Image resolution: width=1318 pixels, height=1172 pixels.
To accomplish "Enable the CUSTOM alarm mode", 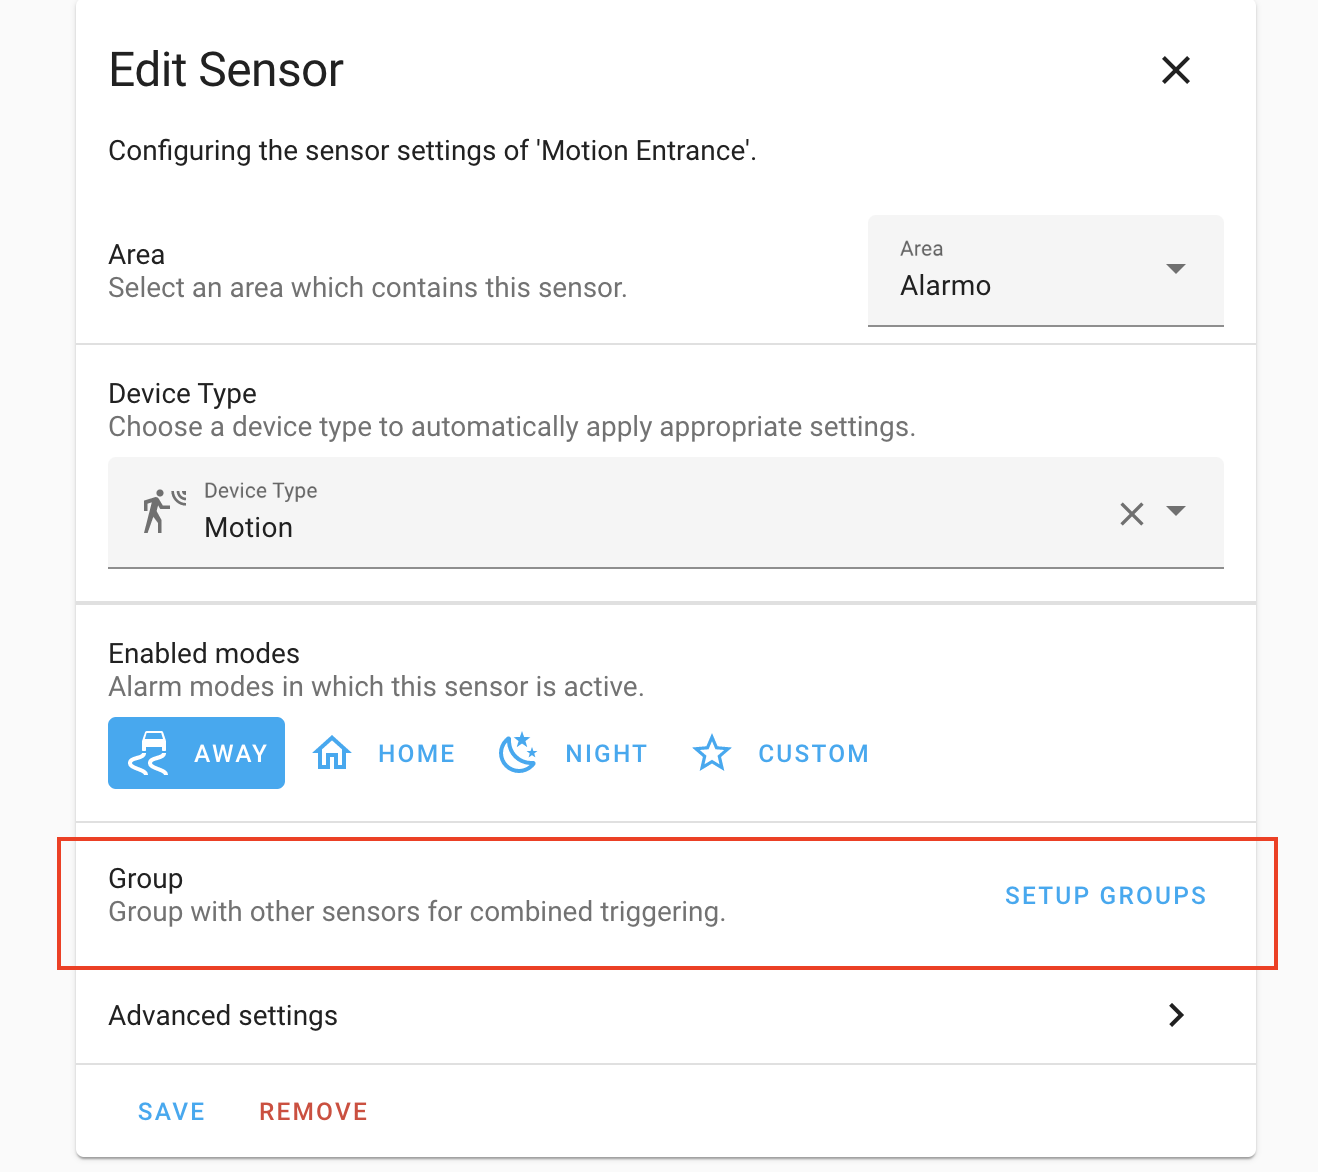I will [780, 753].
